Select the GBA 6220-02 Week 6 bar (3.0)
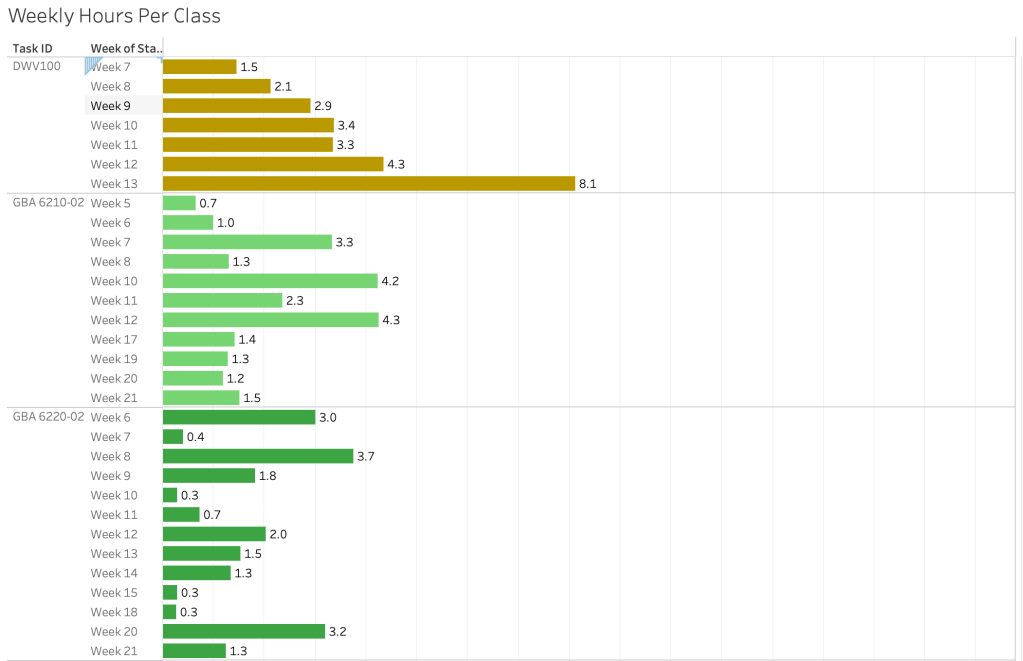The width and height of the screenshot is (1023, 661). click(239, 417)
